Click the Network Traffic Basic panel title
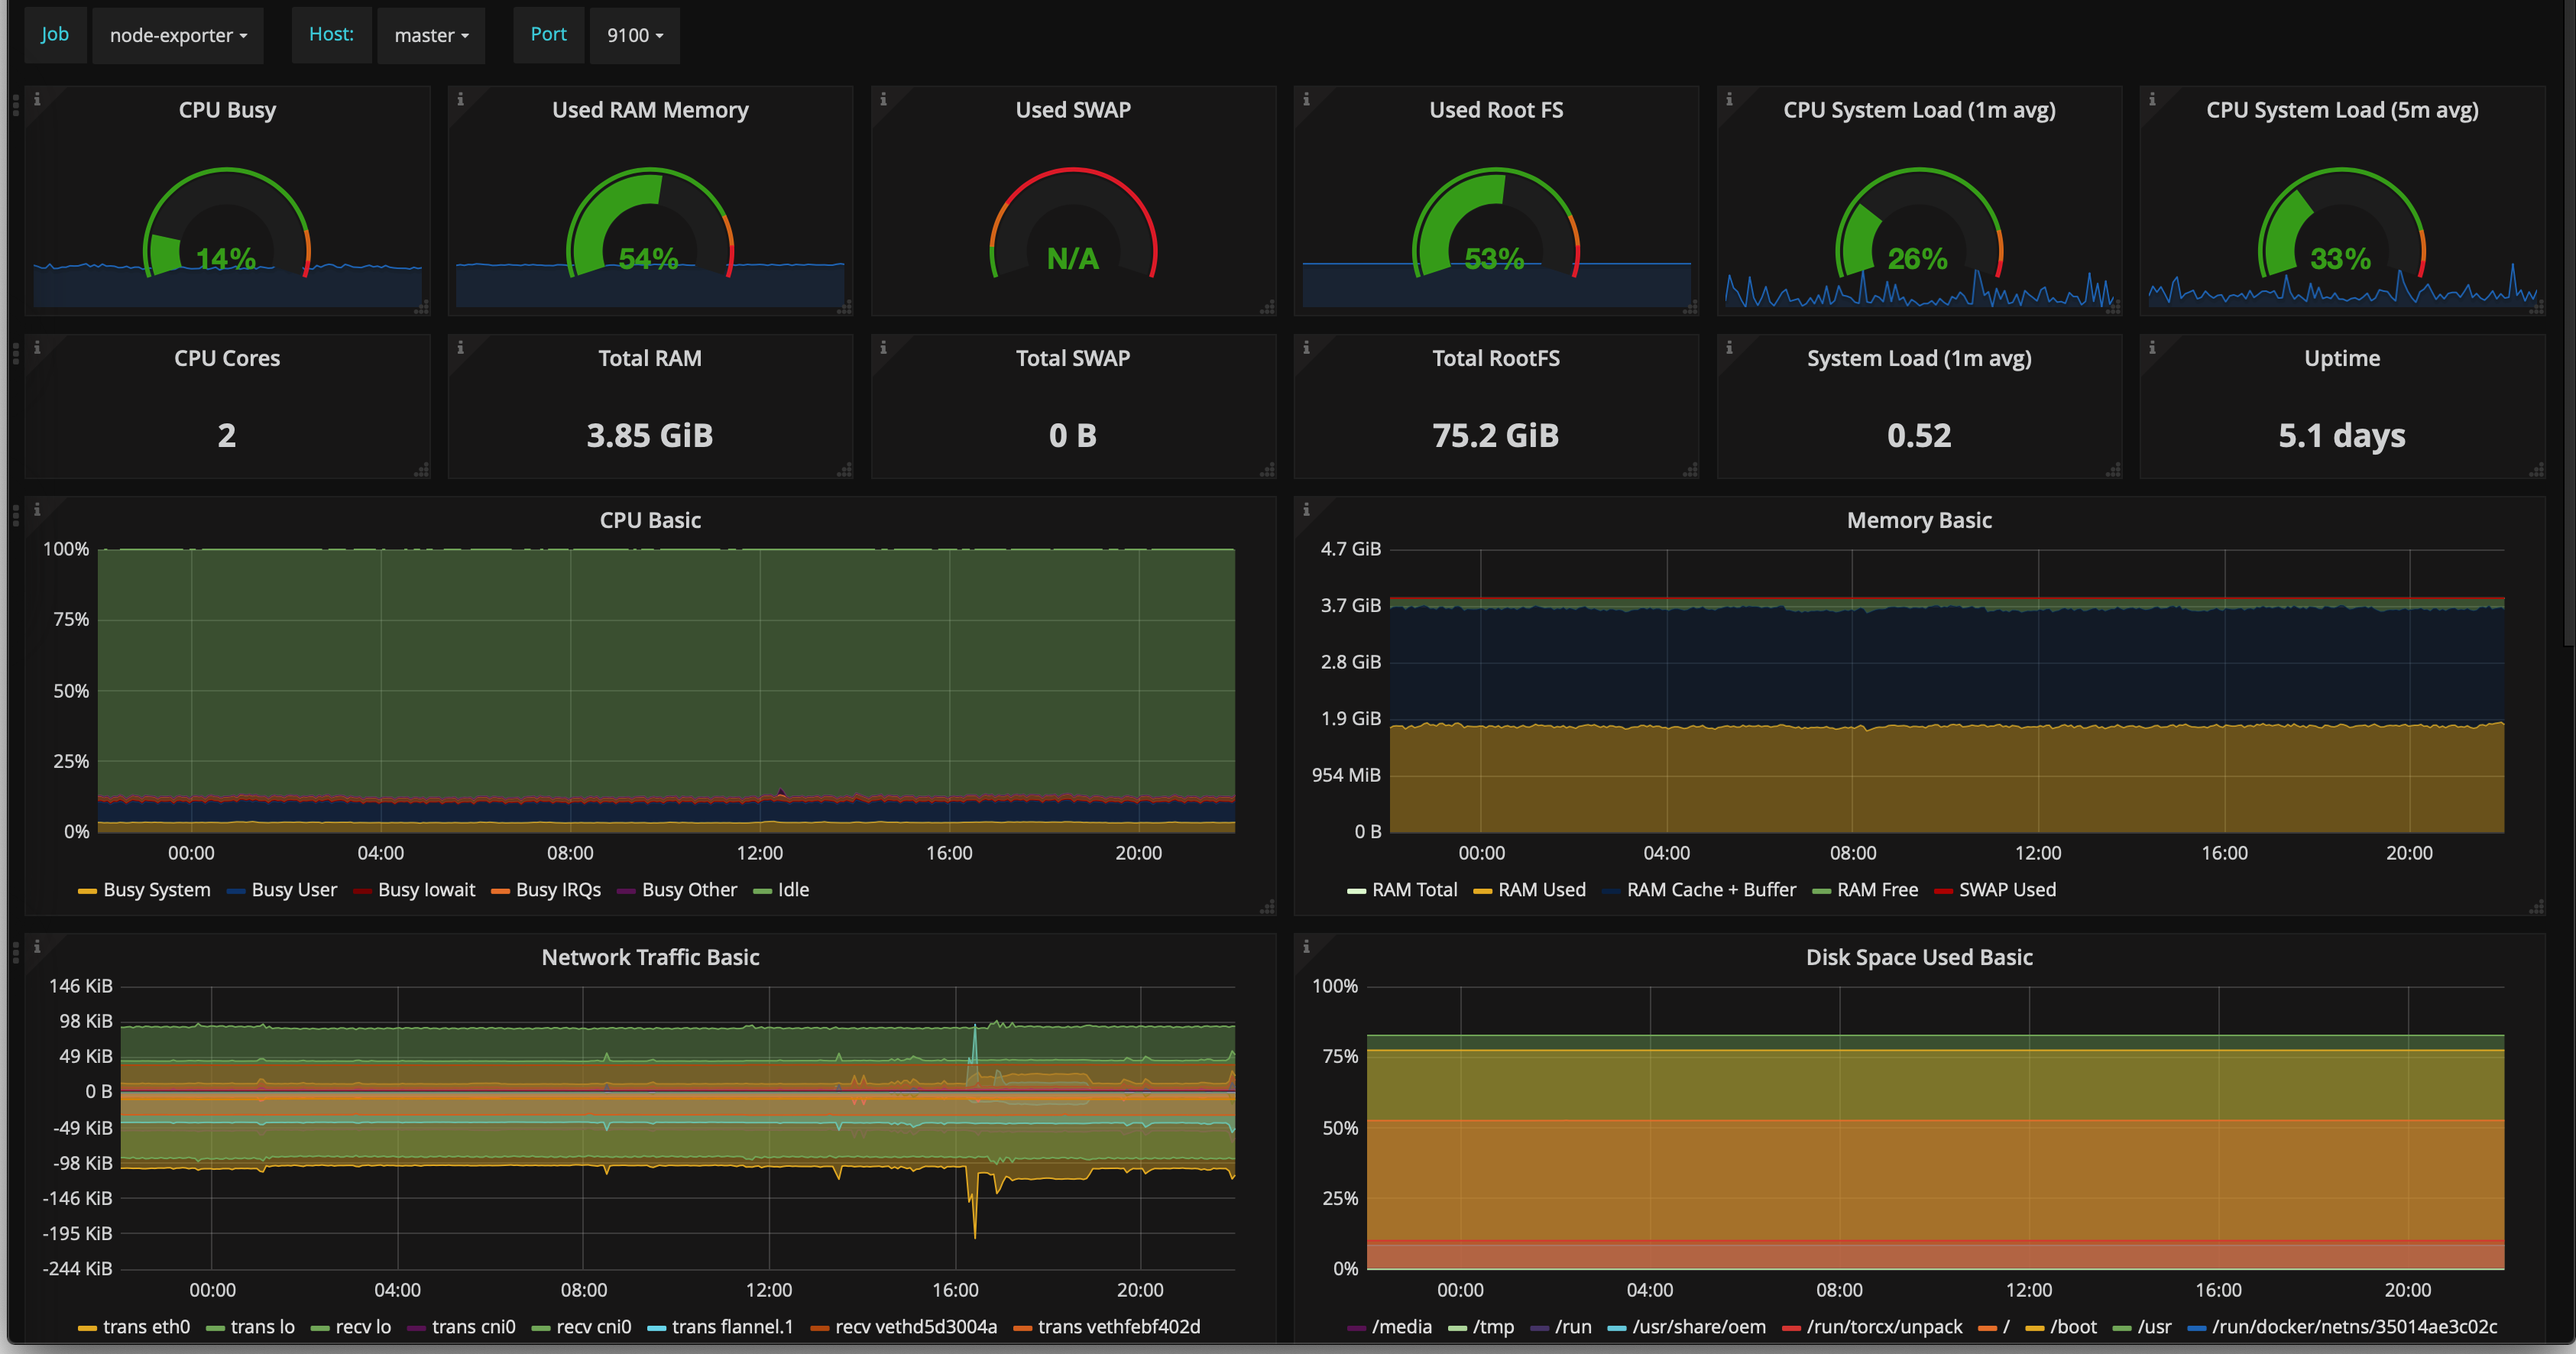This screenshot has width=2576, height=1354. (650, 957)
